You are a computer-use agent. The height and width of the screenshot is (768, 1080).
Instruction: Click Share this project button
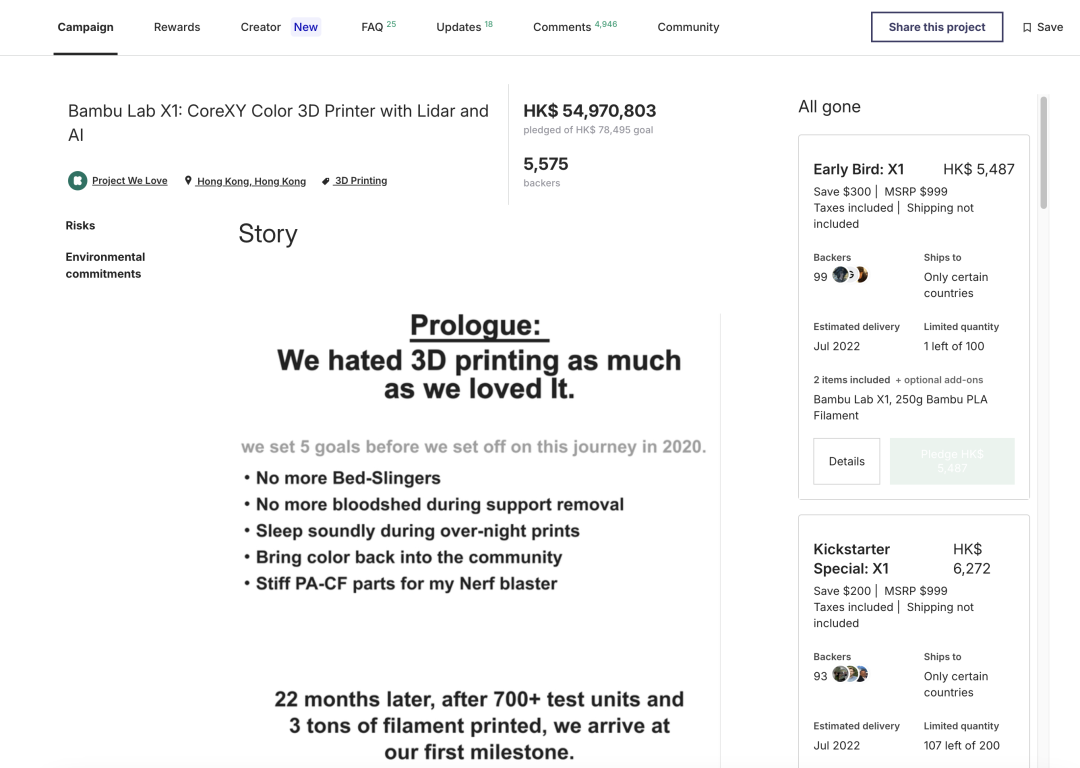coord(937,27)
